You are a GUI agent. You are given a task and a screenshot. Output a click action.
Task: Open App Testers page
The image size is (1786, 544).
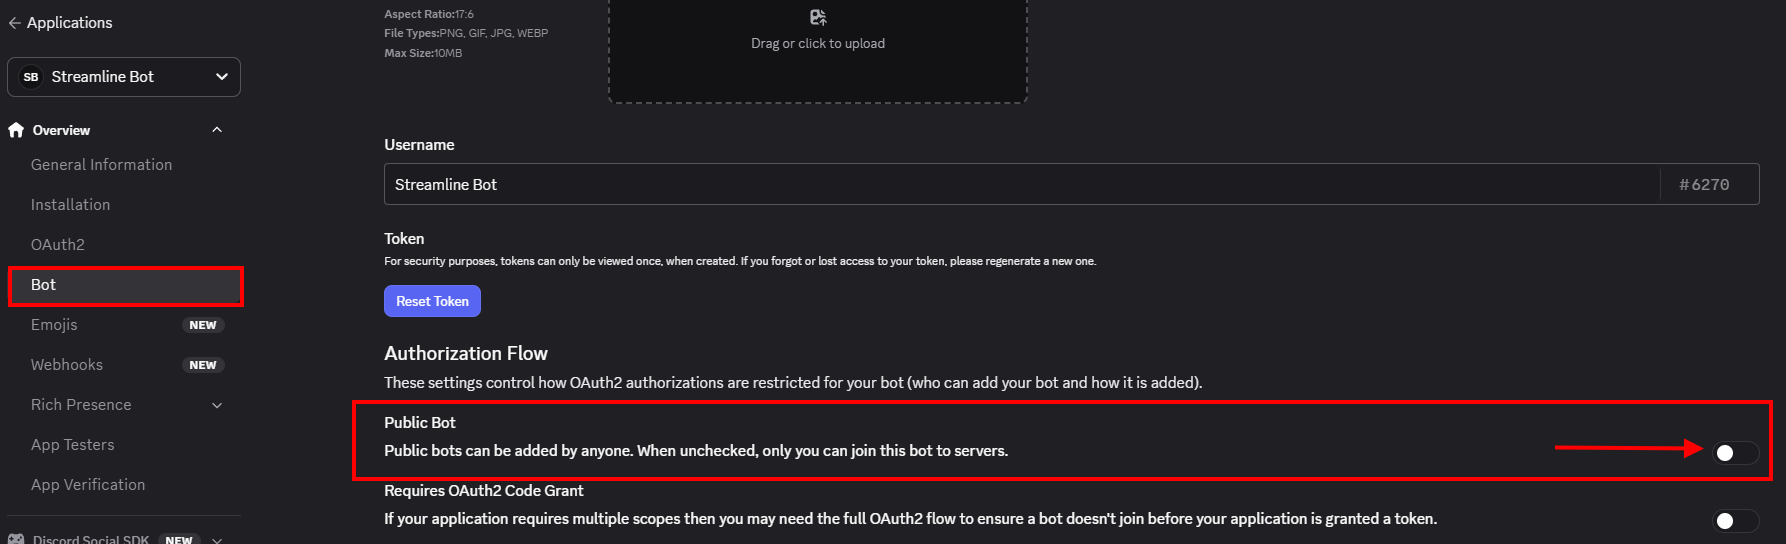click(x=73, y=445)
